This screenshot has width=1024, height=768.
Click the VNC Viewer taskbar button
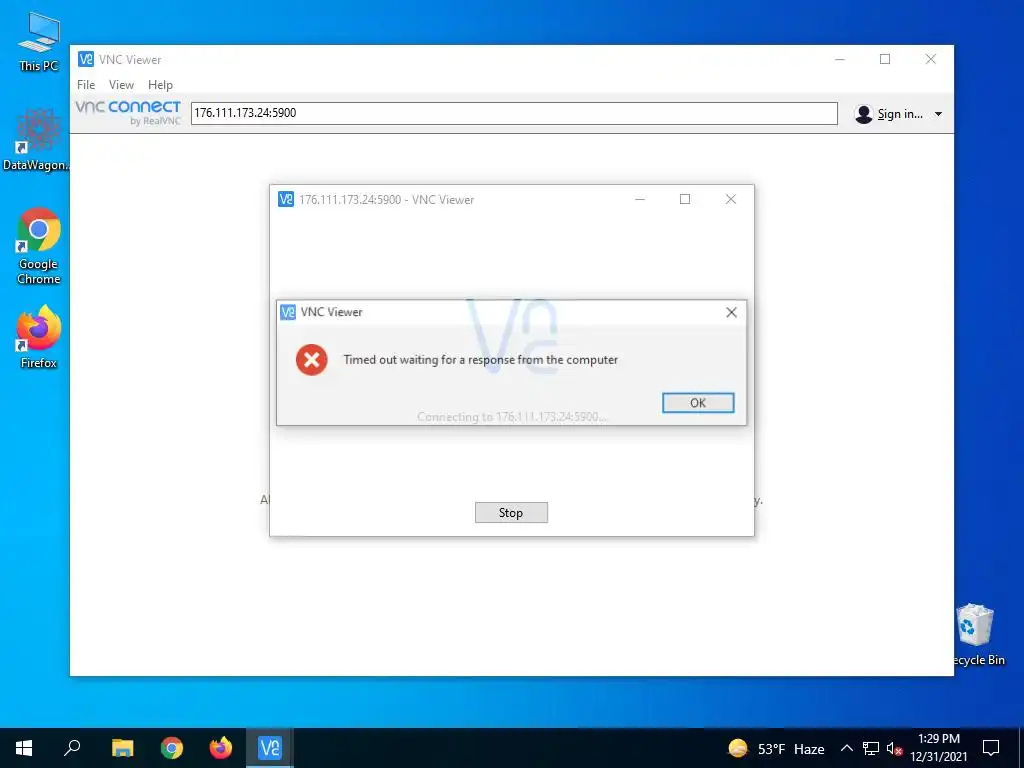(270, 748)
